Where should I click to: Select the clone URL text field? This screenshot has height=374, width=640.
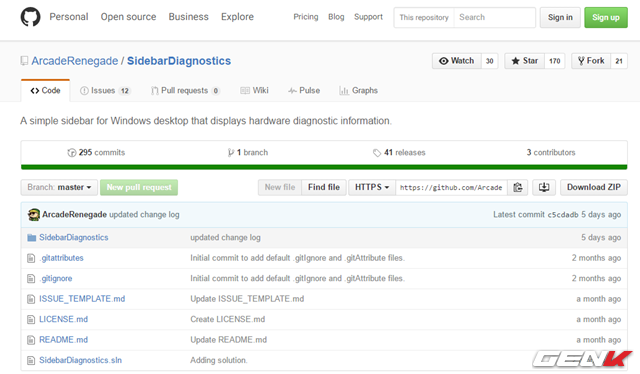click(x=451, y=187)
